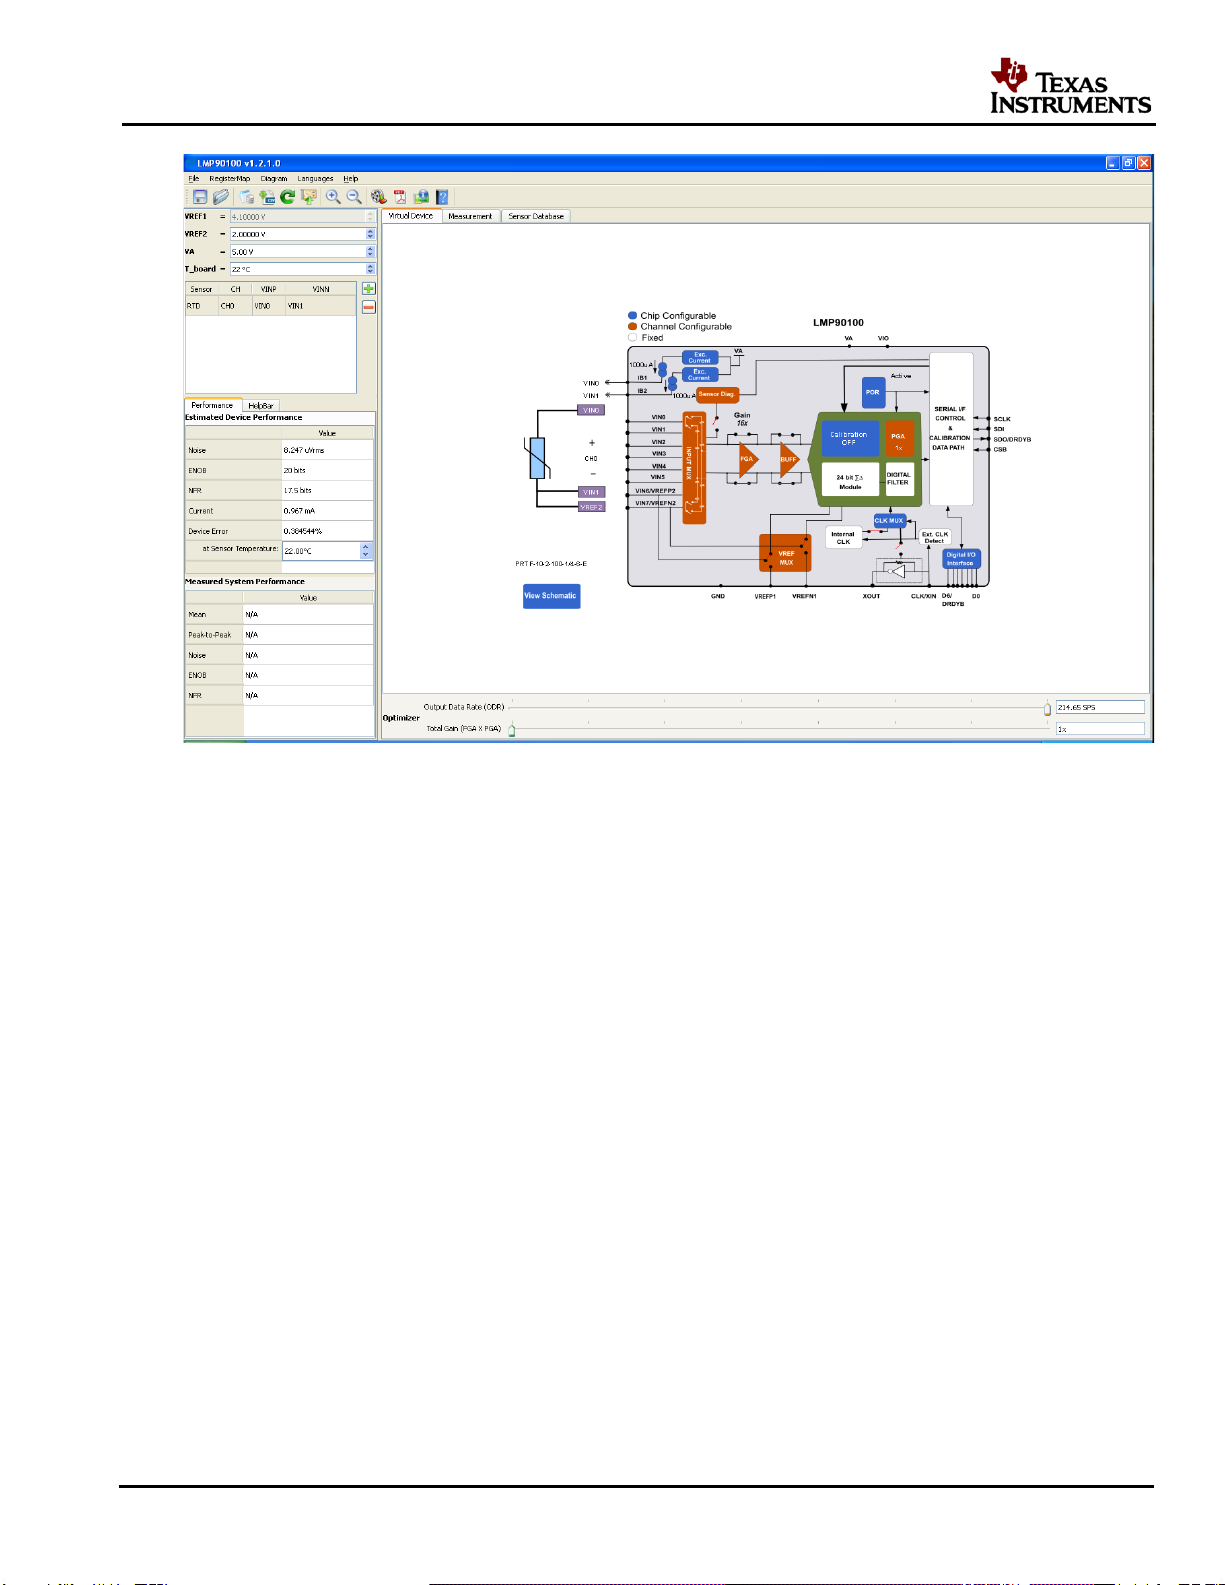Select the Performance tab
The width and height of the screenshot is (1225, 1585).
(212, 405)
